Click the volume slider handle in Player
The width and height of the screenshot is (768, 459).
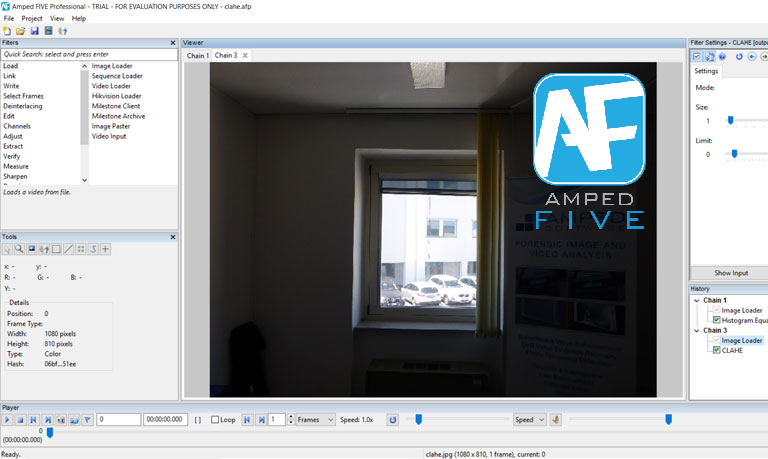[x=668, y=419]
